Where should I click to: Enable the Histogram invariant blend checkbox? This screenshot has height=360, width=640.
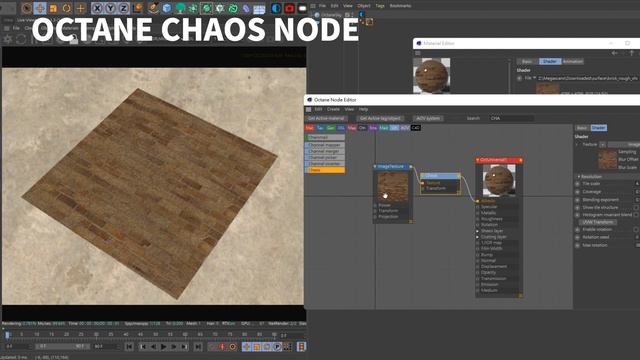[x=637, y=215]
